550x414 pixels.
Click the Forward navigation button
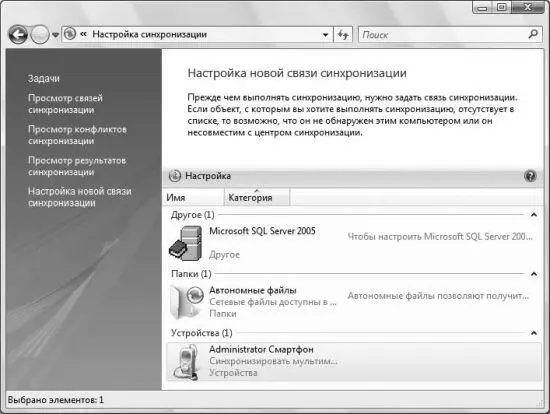40,34
